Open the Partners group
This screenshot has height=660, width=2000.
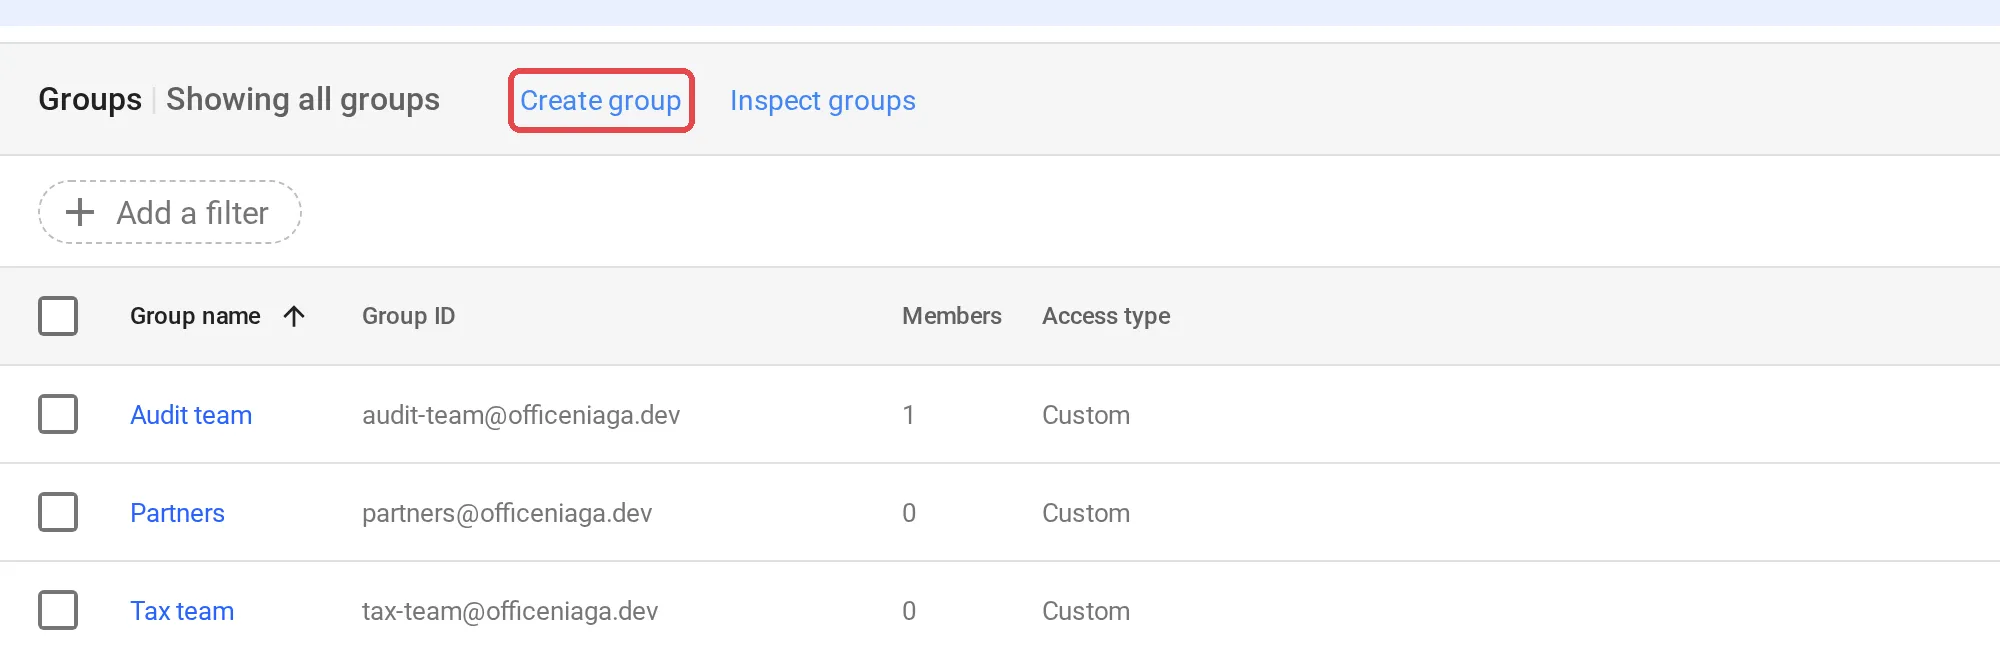coord(177,512)
